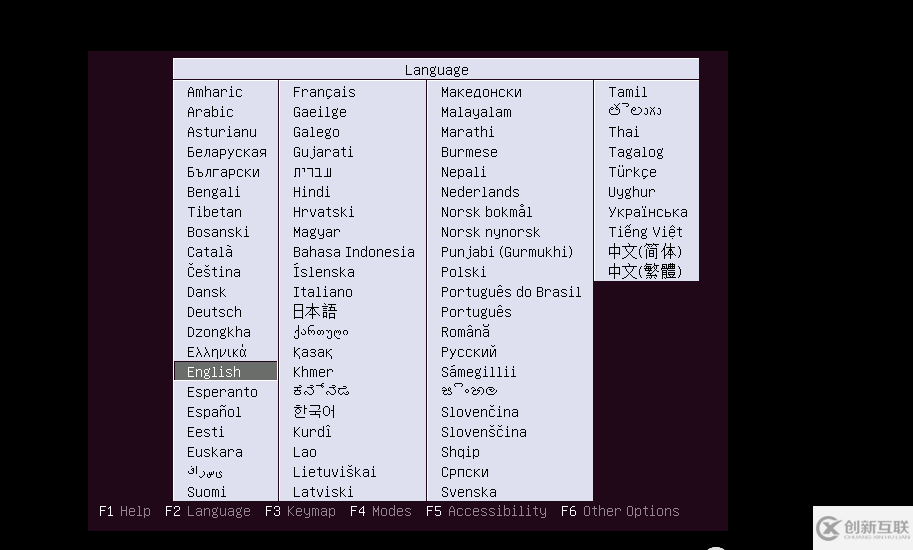Open F3 Keymap option

300,511
